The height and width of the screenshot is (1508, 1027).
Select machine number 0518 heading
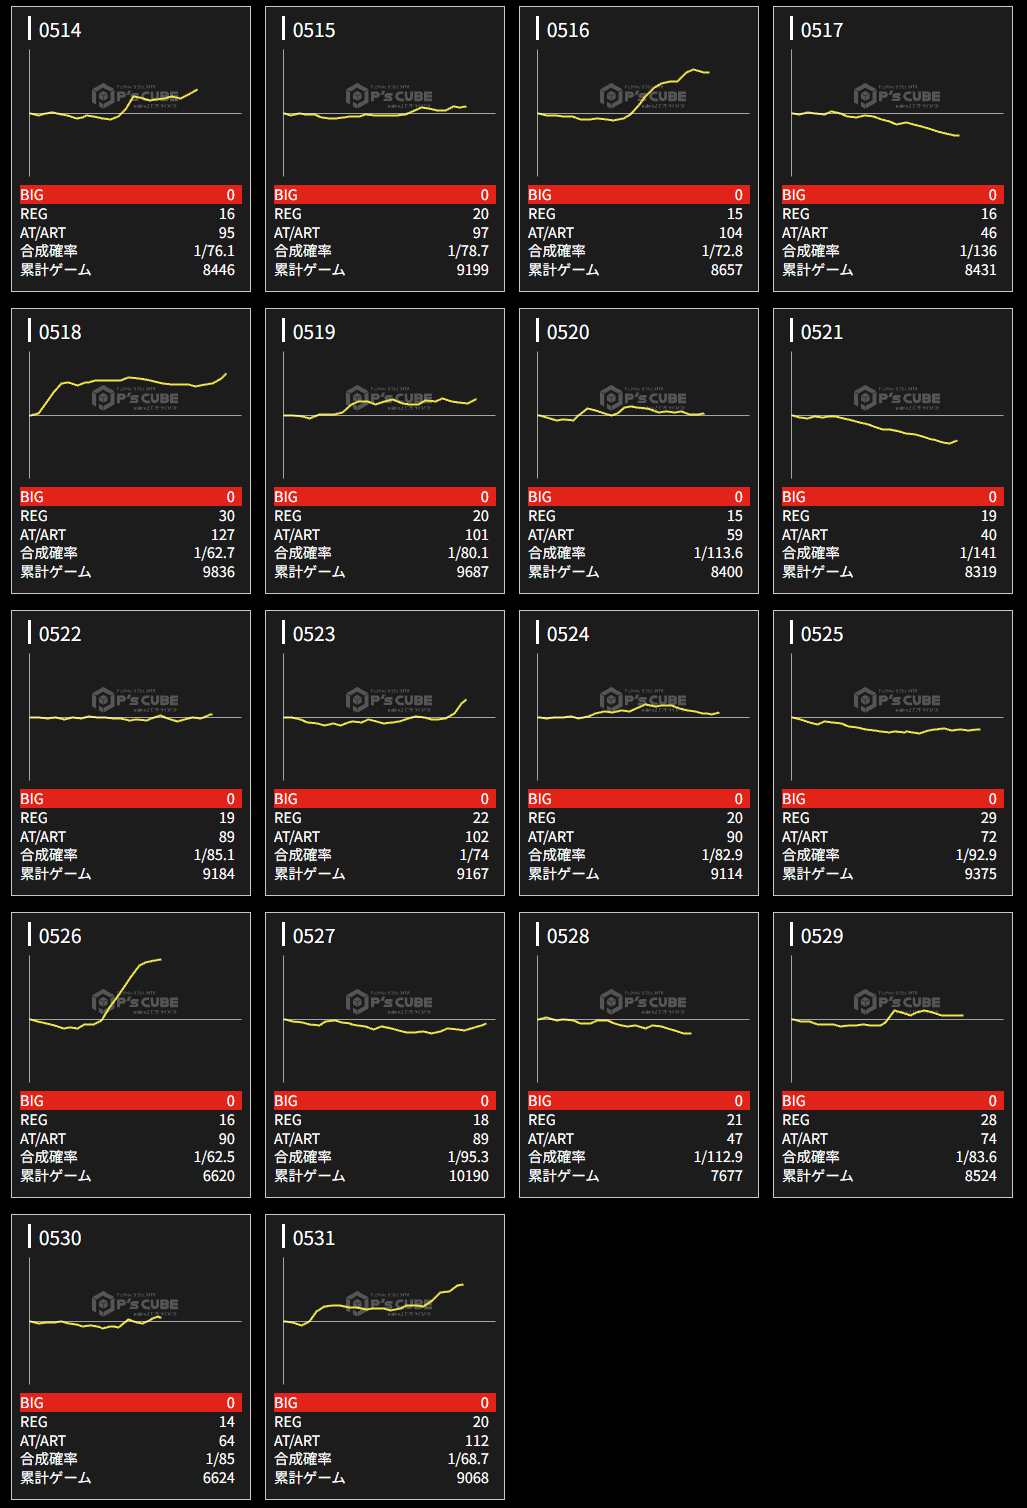coord(60,332)
